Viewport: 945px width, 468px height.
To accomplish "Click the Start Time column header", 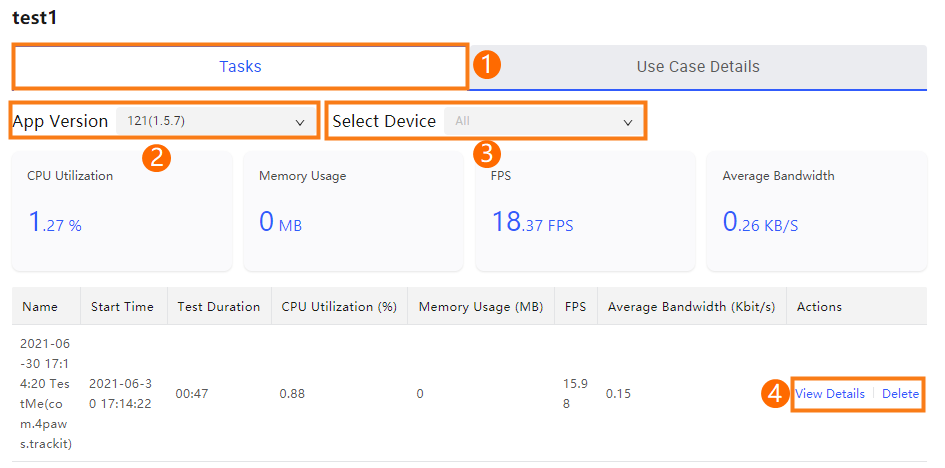I will (122, 307).
